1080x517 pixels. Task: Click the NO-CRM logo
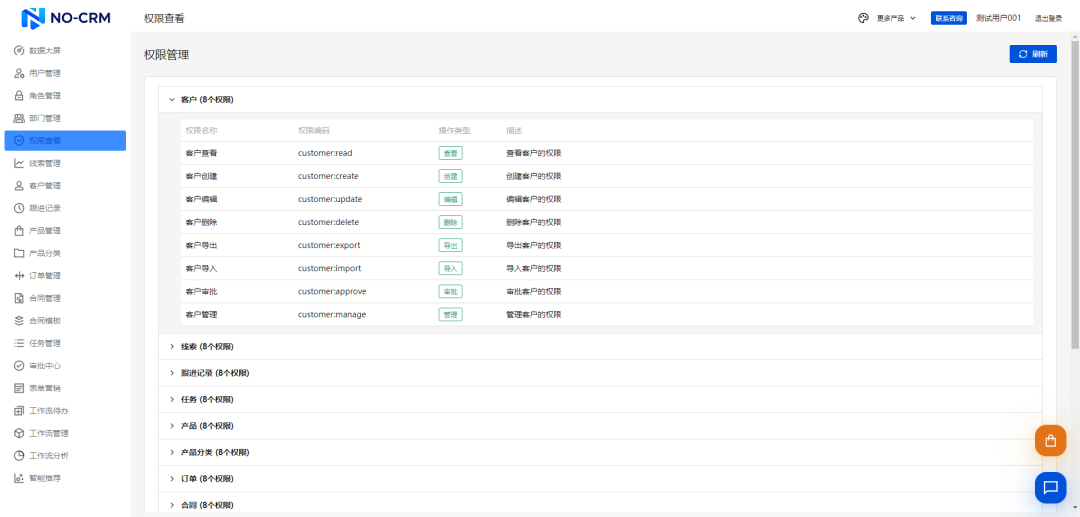click(x=65, y=18)
